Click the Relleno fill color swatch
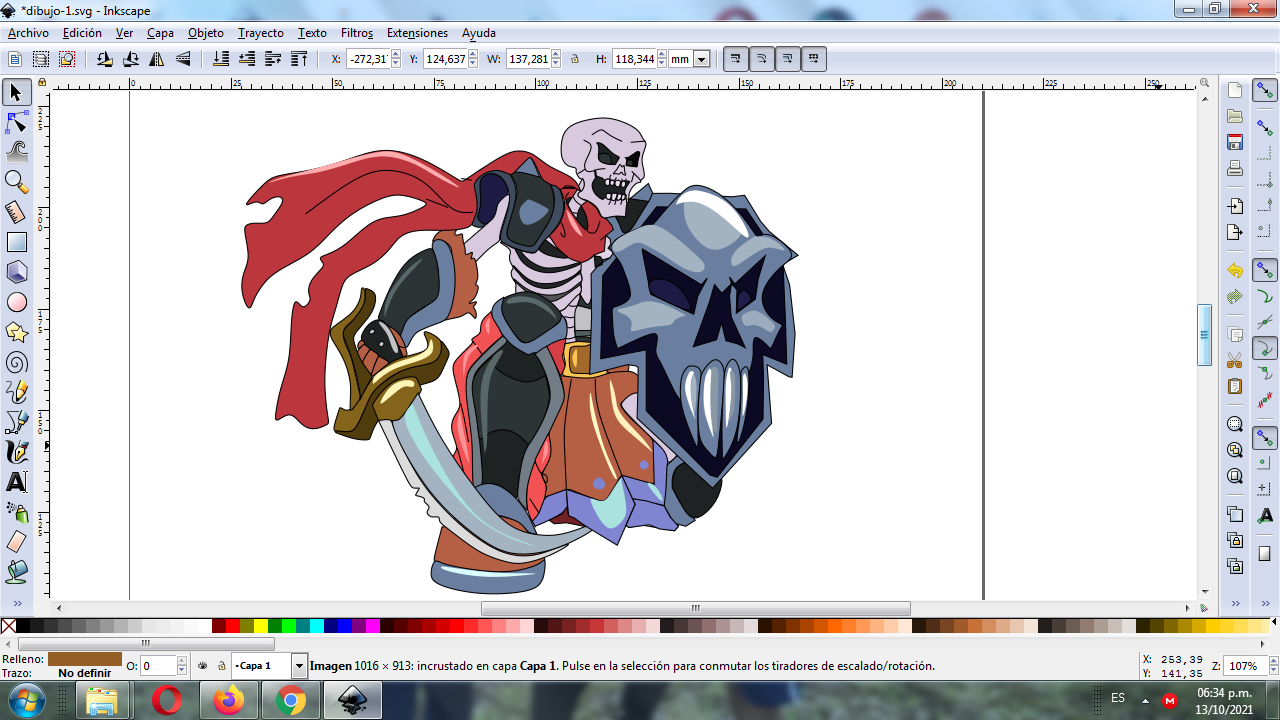1280x720 pixels. point(84,659)
